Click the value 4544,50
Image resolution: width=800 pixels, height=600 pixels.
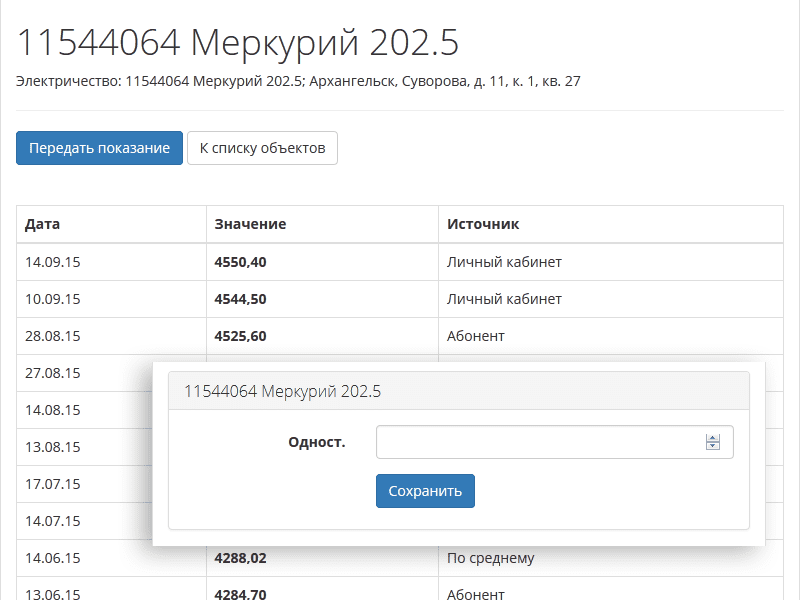240,299
